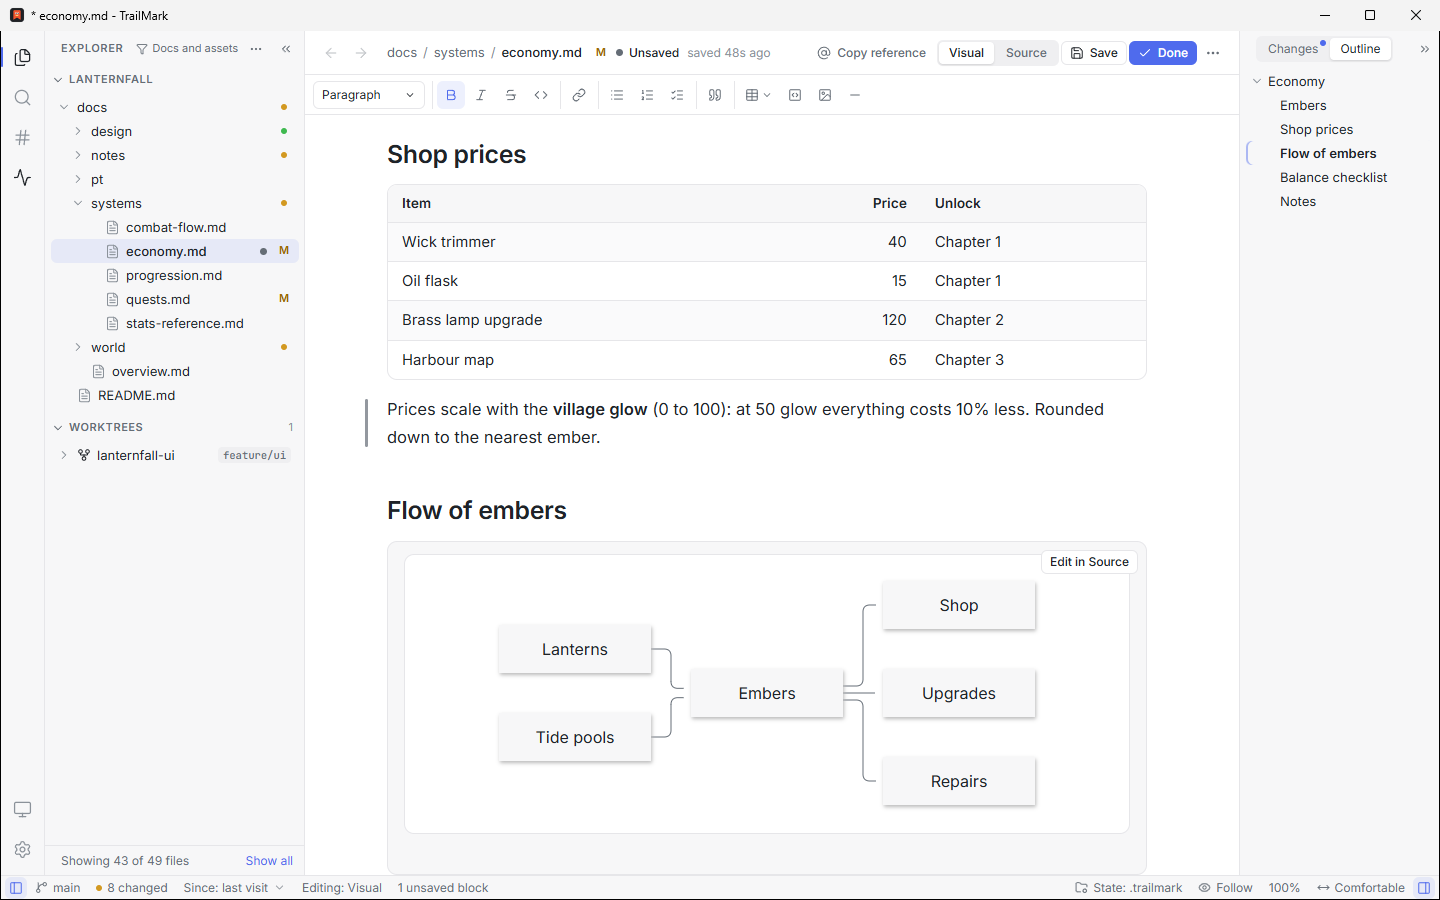Toggle Follow mode
Image resolution: width=1440 pixels, height=900 pixels.
pos(1226,888)
